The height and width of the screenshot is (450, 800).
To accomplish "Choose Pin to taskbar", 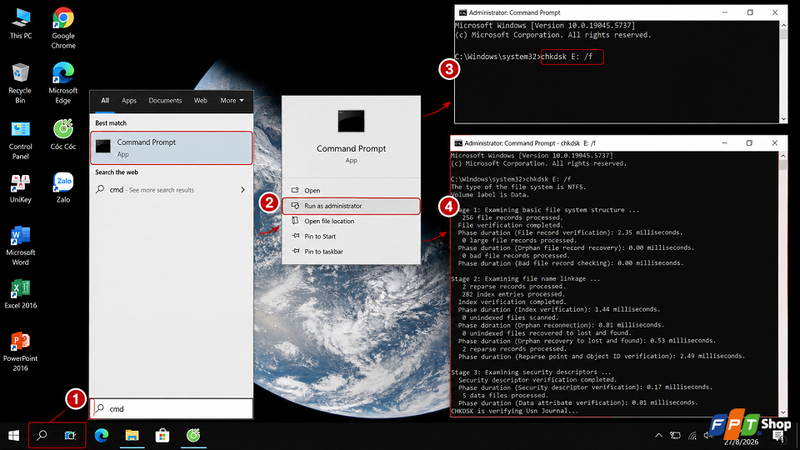I will click(x=352, y=252).
